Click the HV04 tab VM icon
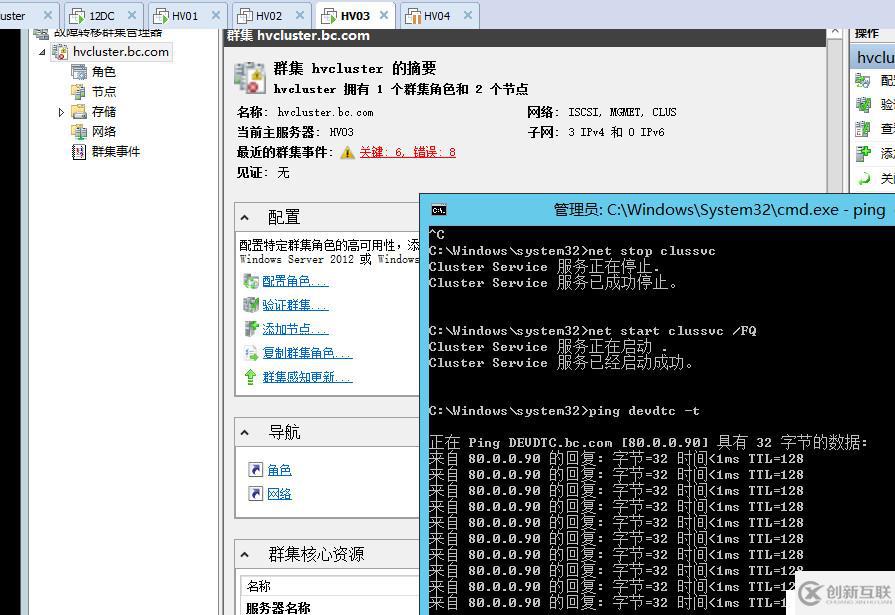 [413, 17]
